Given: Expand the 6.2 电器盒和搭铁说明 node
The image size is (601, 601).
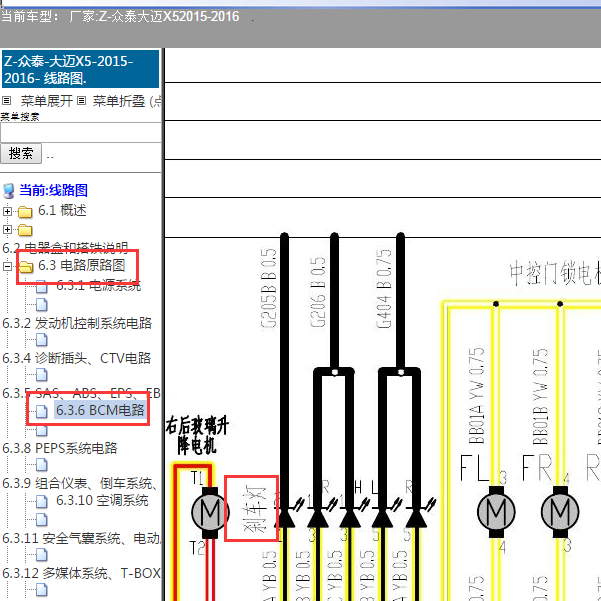Looking at the screenshot, I should [7, 230].
